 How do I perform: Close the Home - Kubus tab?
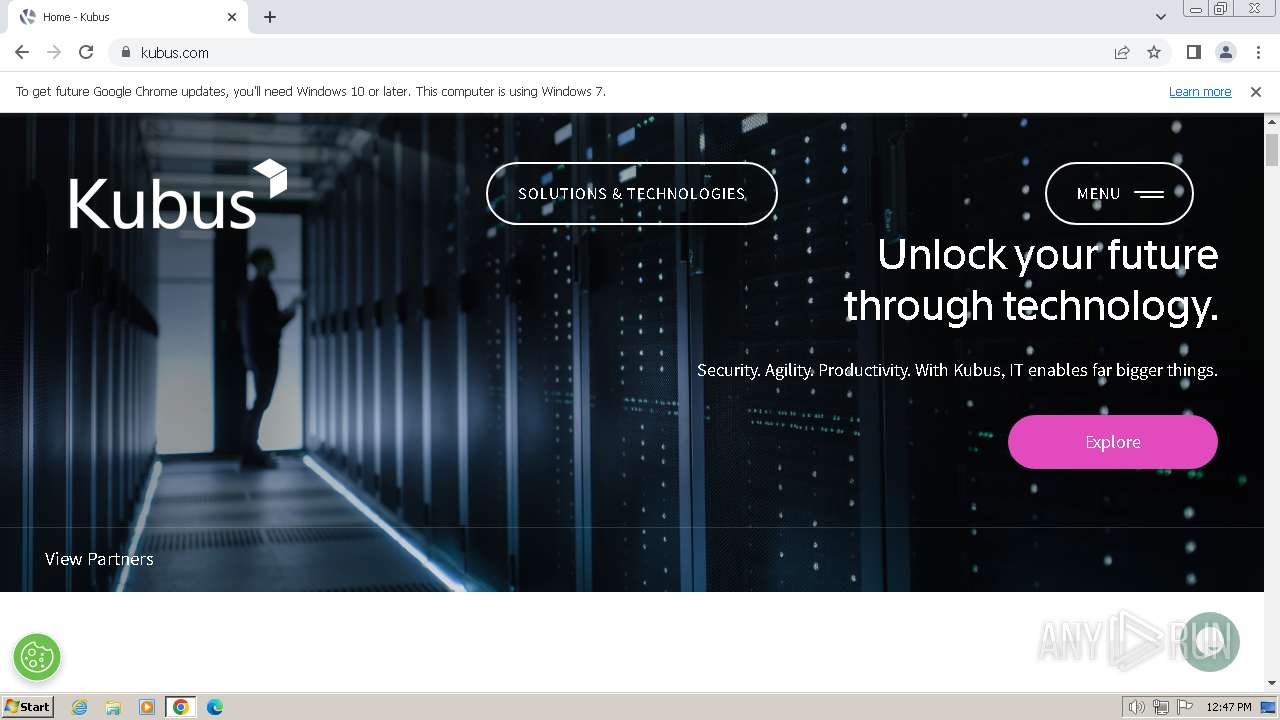pyautogui.click(x=232, y=17)
